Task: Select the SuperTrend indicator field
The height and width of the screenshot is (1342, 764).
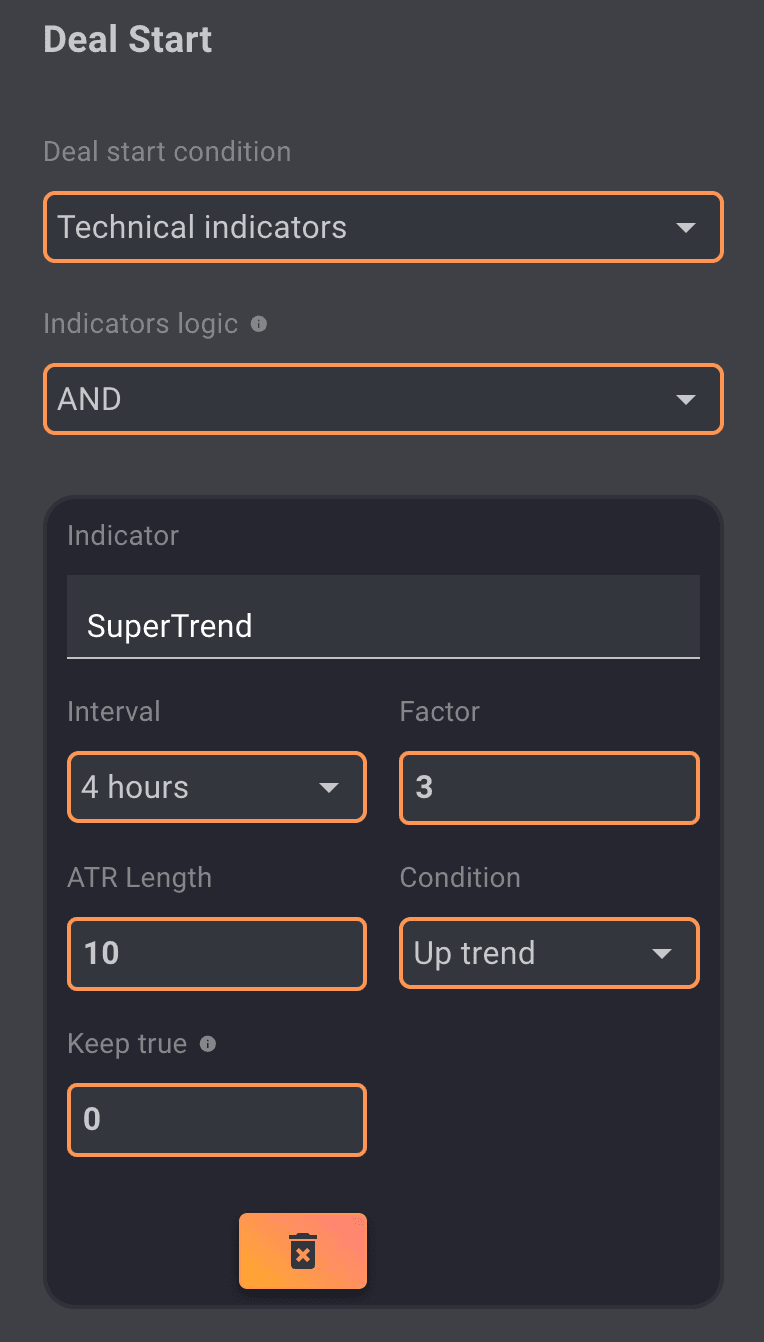Action: tap(383, 627)
